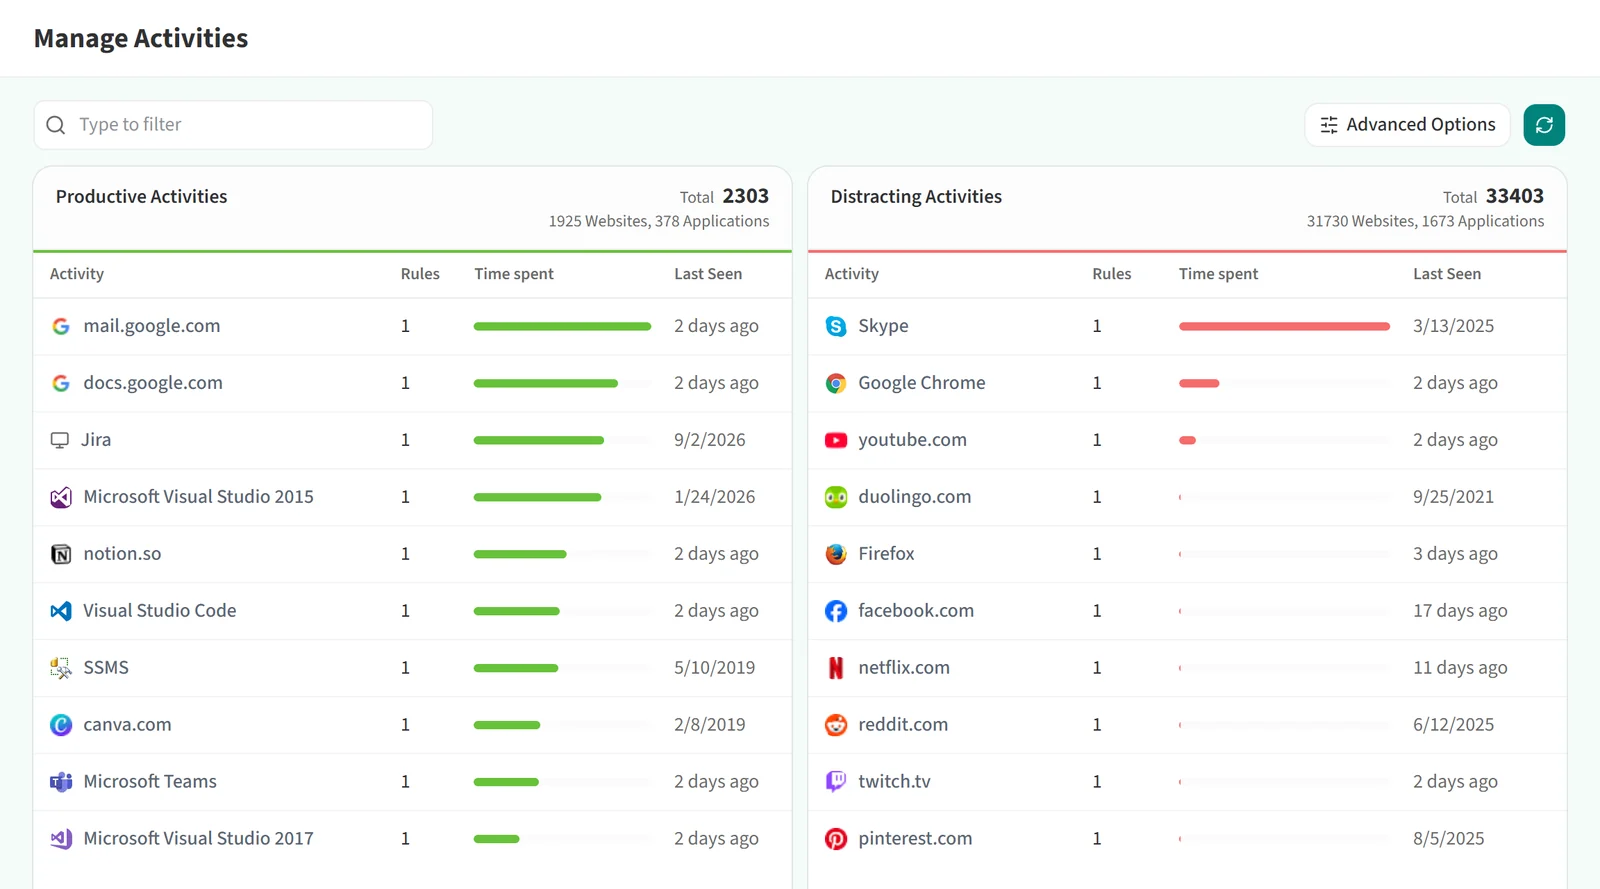Screen dimensions: 1600x889
Task: Click the pinterest.com icon
Action: (836, 839)
